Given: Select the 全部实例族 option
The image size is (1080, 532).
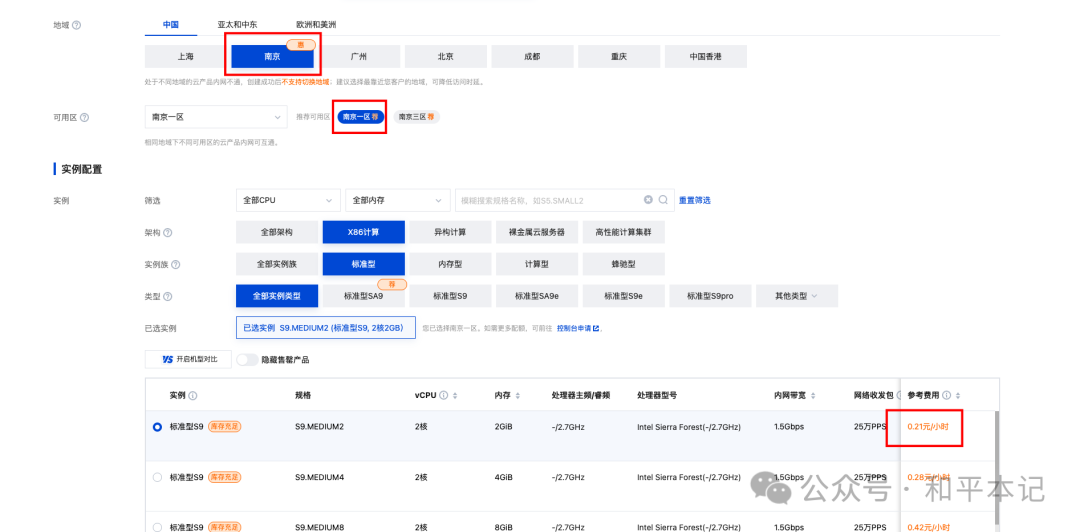Looking at the screenshot, I should [277, 264].
